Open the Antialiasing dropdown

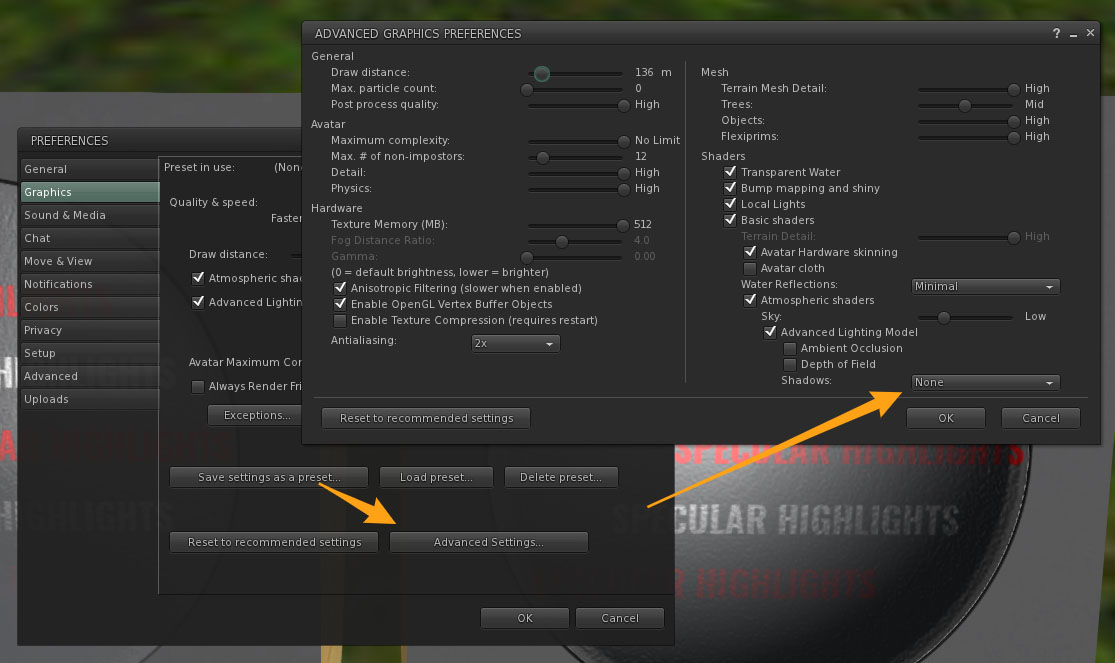point(516,344)
